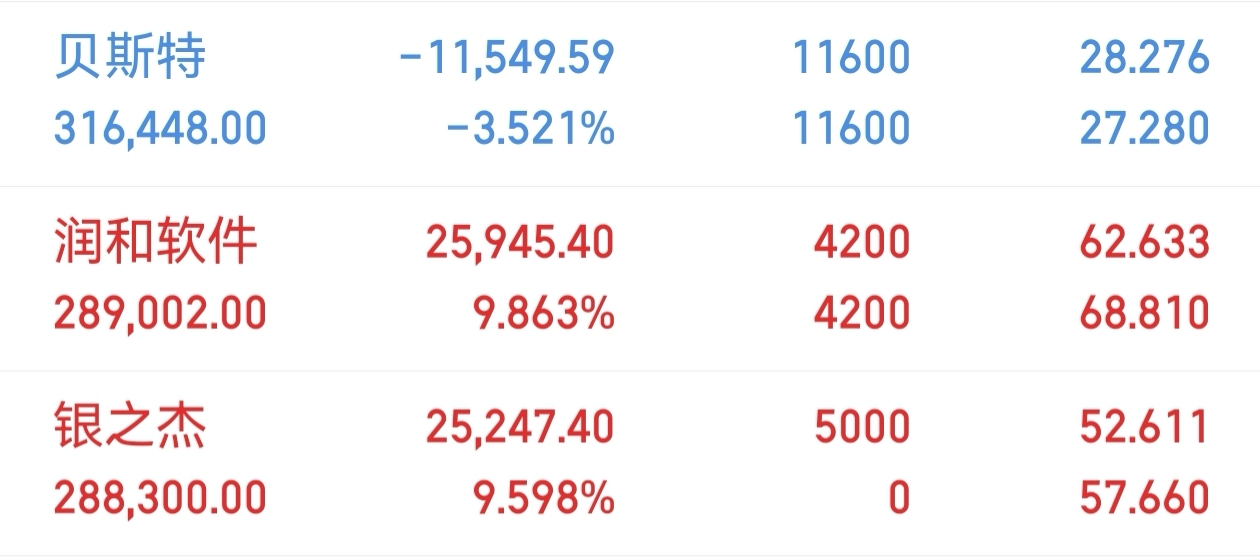Select 银之杰 current price 57.660
The width and height of the screenshot is (1260, 560).
click(1144, 497)
